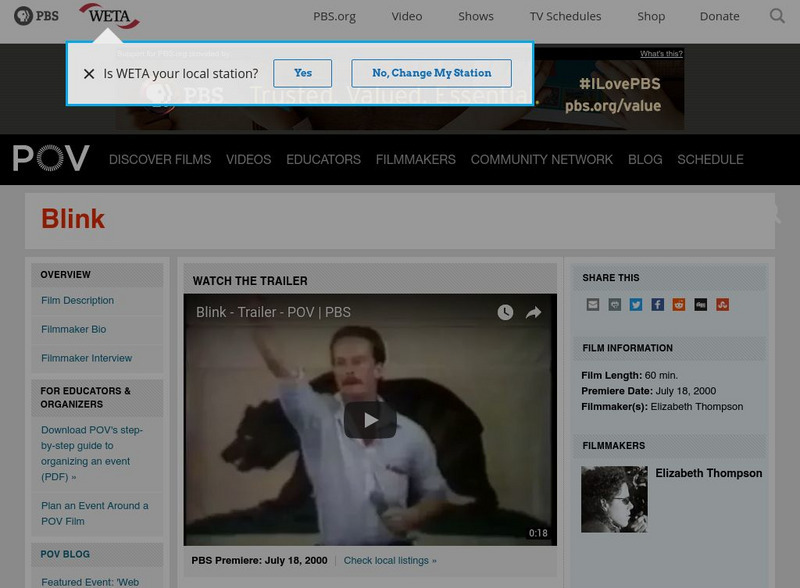The image size is (800, 588).
Task: Open the Shop menu item
Action: tap(651, 16)
